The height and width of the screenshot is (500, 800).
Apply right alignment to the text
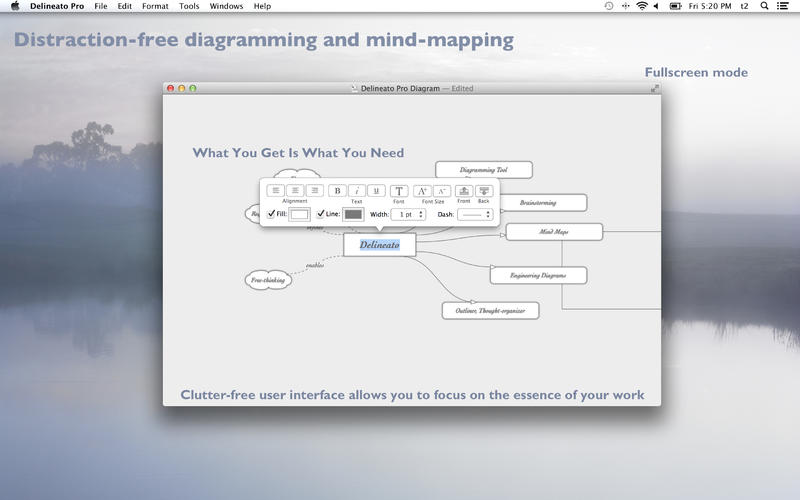point(314,190)
